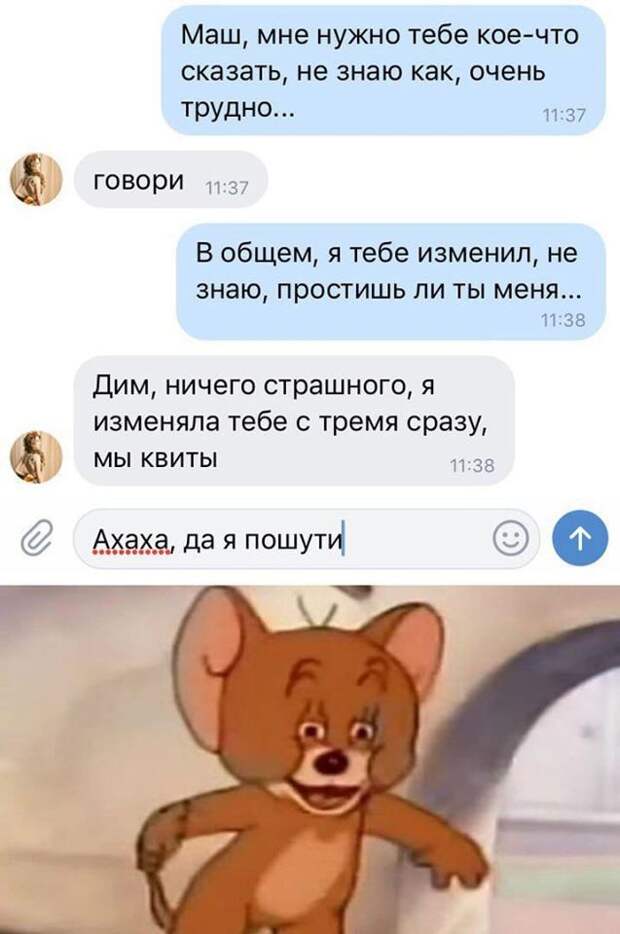Image resolution: width=620 pixels, height=934 pixels.
Task: Open avatar beside the "мы квиты" message
Action: pos(37,457)
